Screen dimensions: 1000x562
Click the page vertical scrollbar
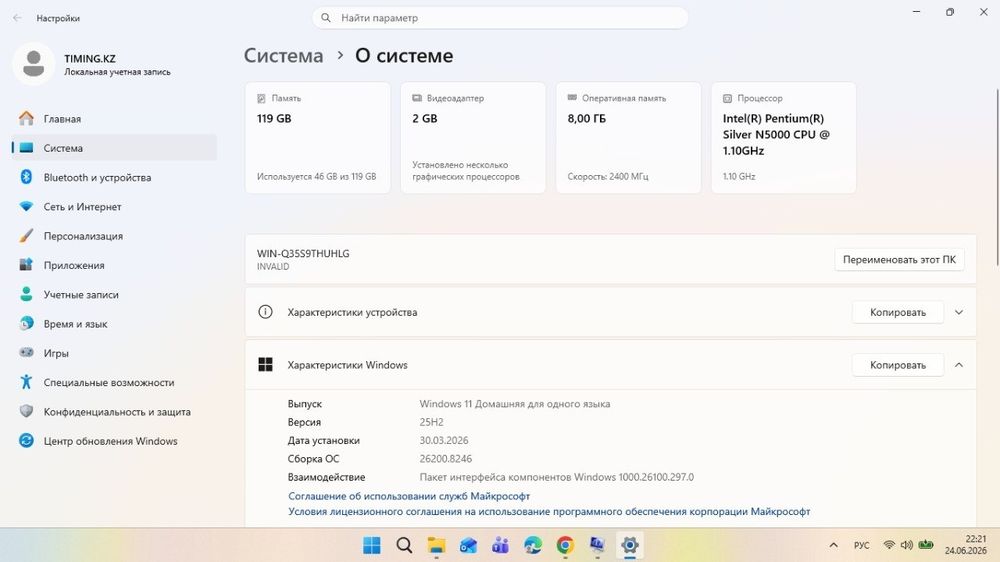coord(997,177)
